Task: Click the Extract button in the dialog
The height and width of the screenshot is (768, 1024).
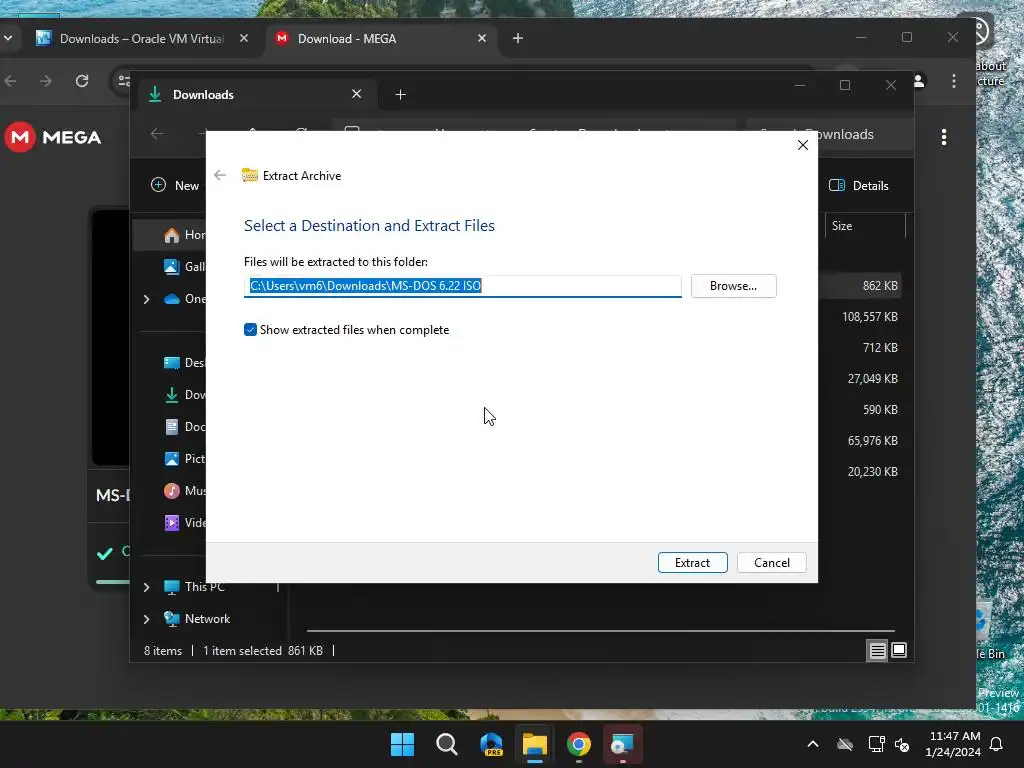Action: pos(692,562)
